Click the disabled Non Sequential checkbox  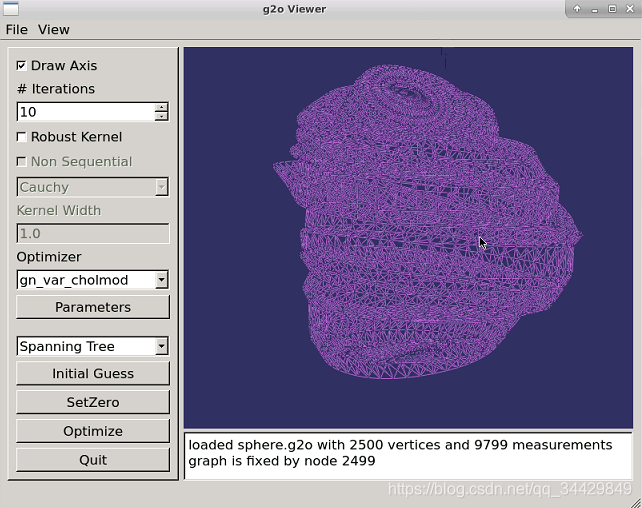(x=21, y=162)
